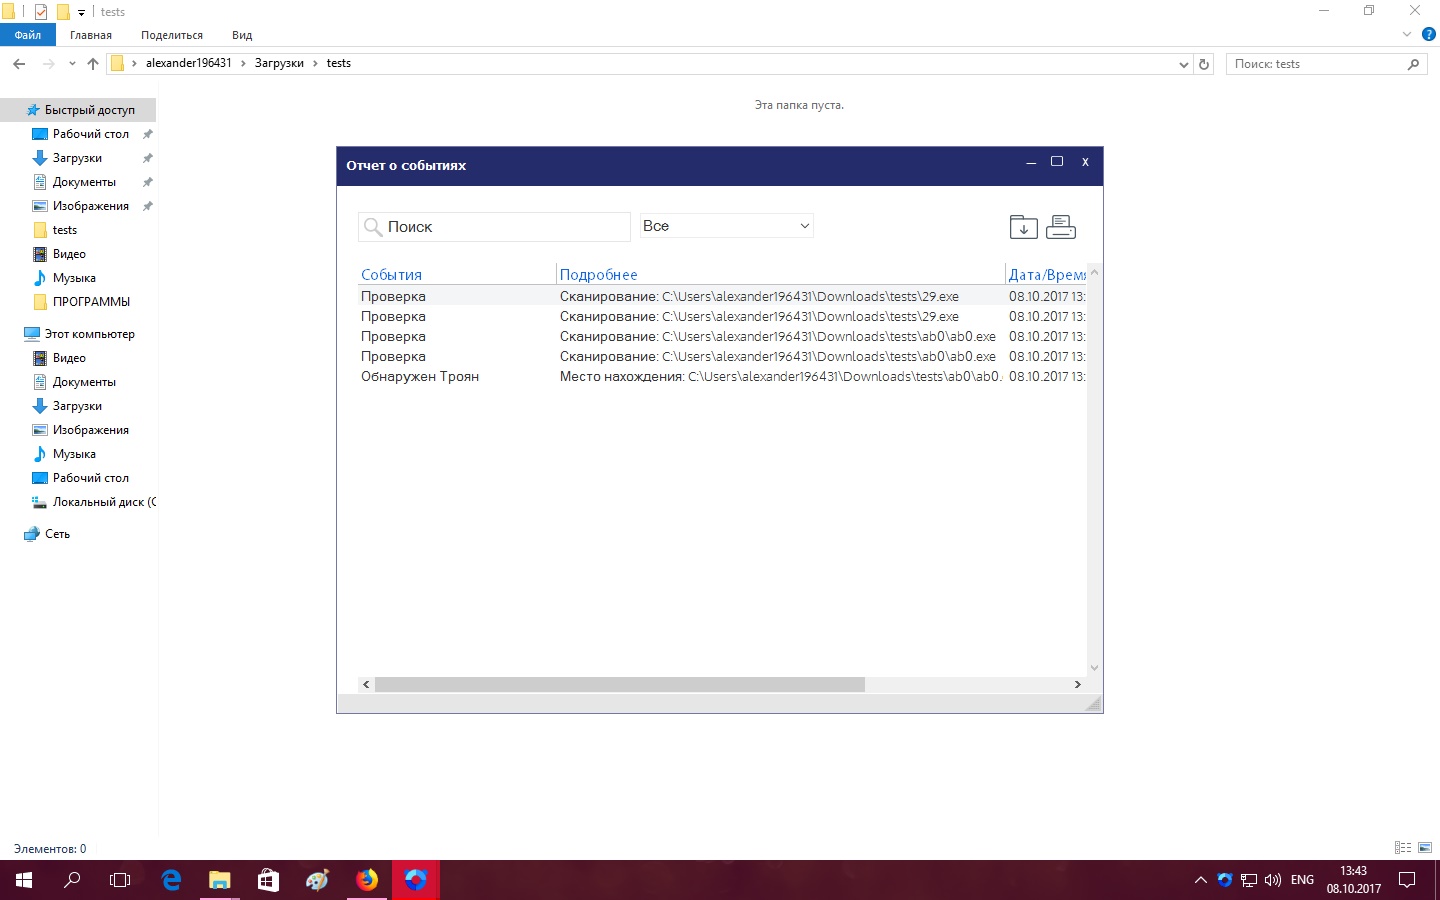Image resolution: width=1440 pixels, height=900 pixels.
Task: Open the volume control in system tray
Action: pyautogui.click(x=1273, y=881)
